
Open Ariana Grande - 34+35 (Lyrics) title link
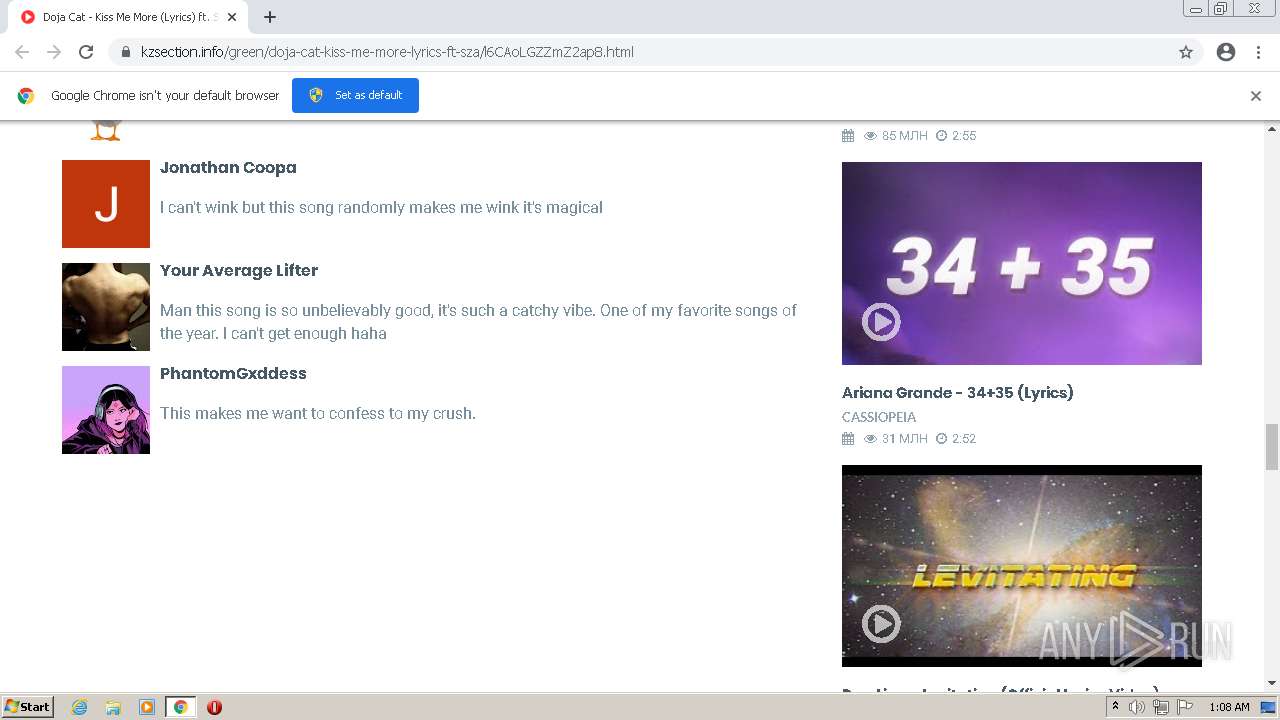[958, 393]
